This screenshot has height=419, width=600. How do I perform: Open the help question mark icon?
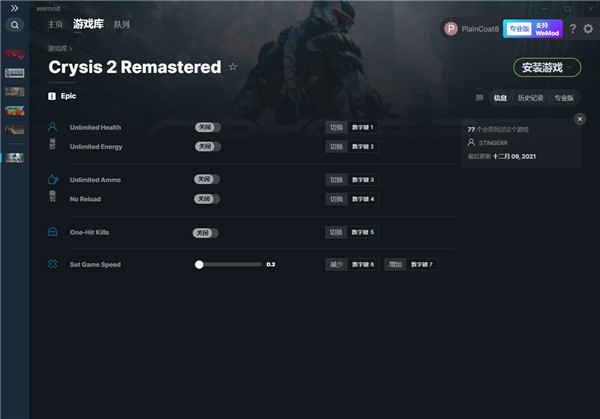pos(573,28)
